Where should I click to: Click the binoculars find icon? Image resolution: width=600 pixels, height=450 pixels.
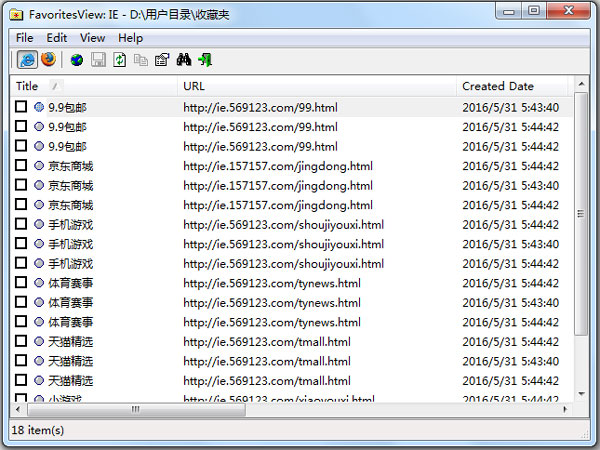pyautogui.click(x=184, y=60)
